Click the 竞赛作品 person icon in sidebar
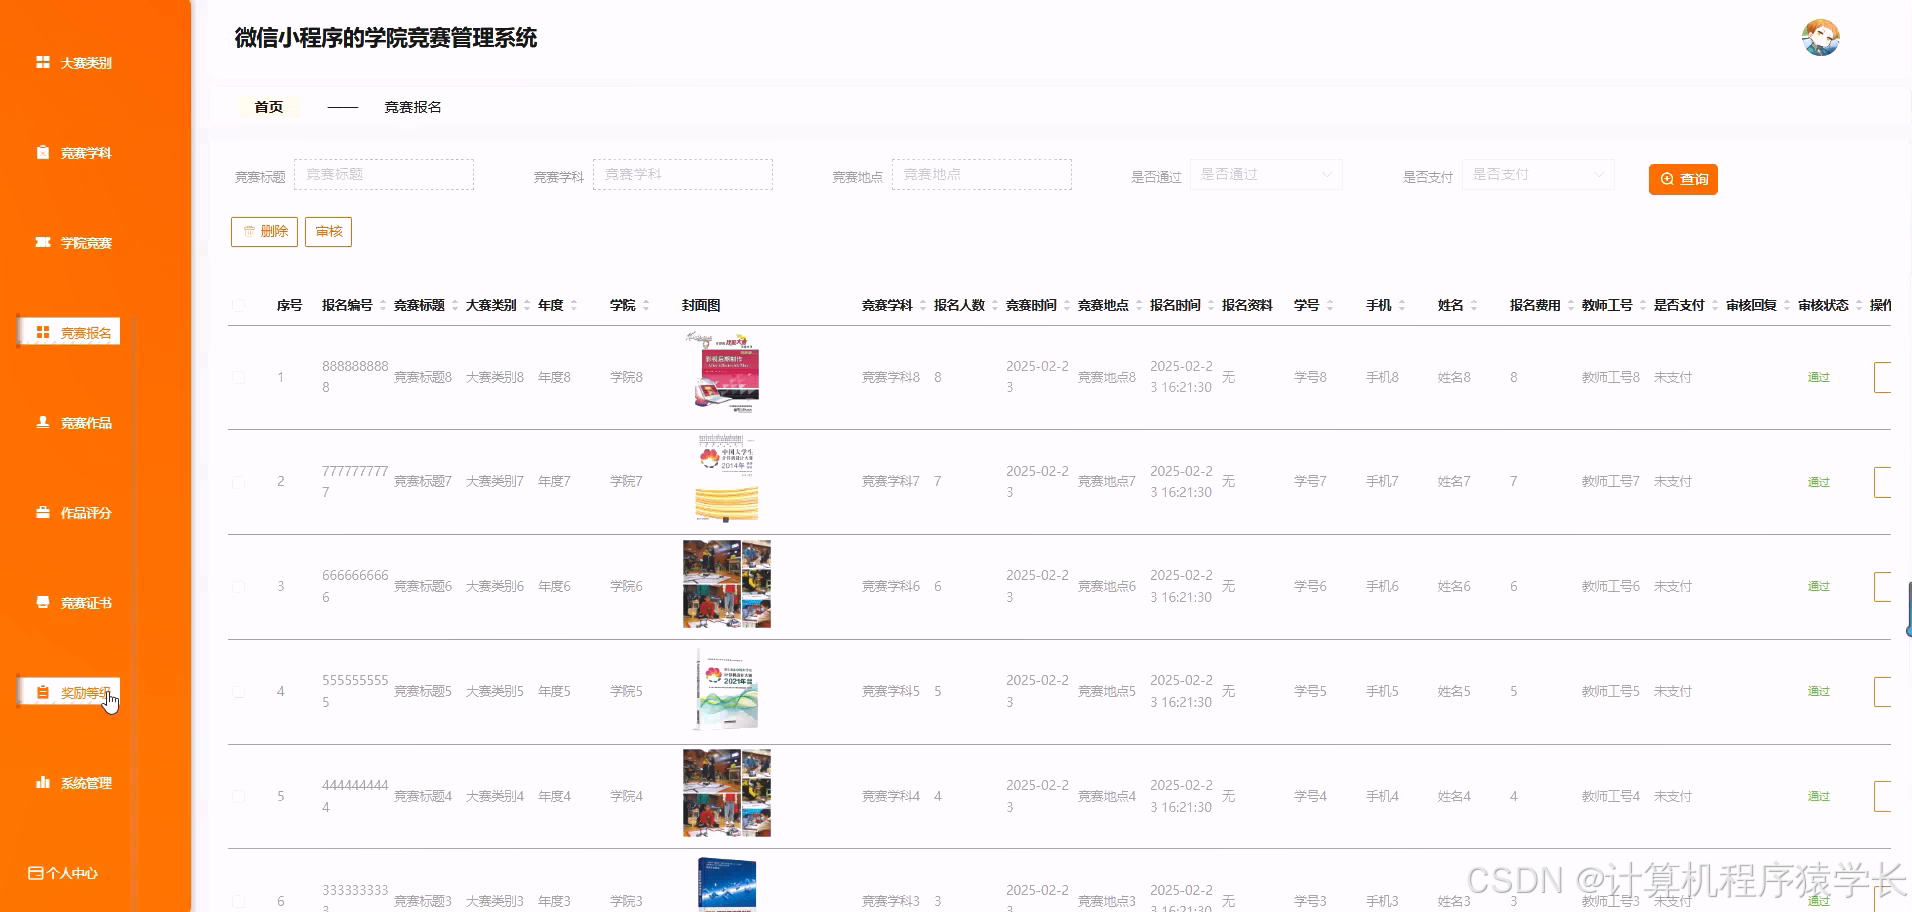Viewport: 1912px width, 912px height. pos(43,422)
